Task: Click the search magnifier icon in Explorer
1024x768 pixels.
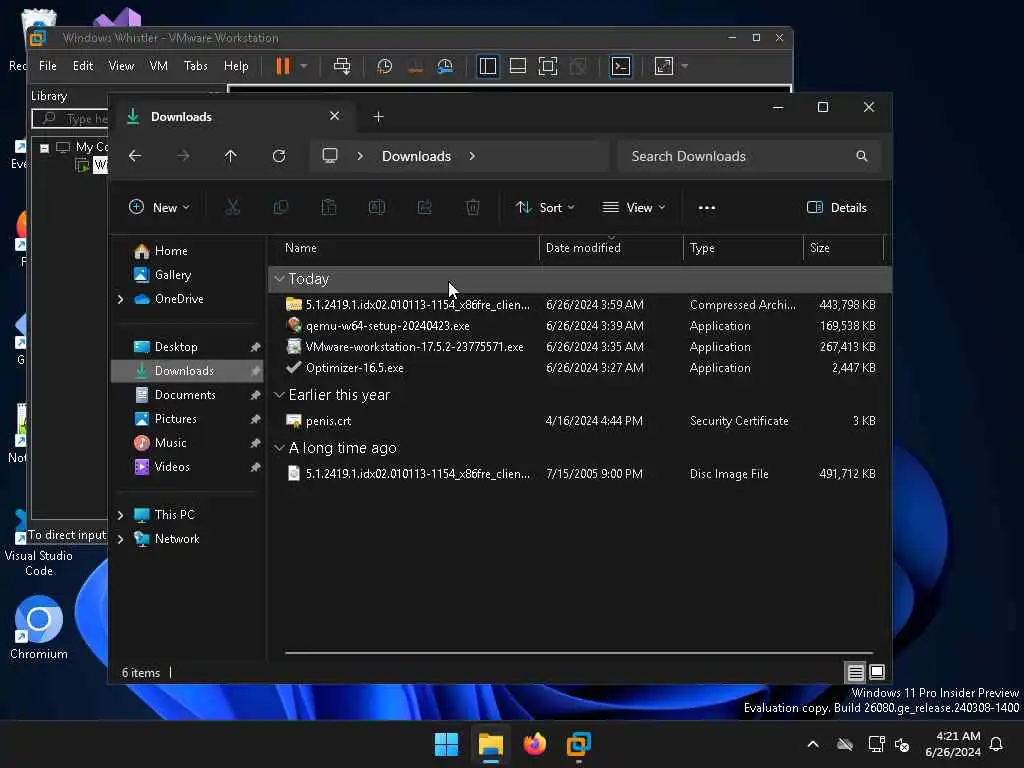Action: (x=862, y=156)
